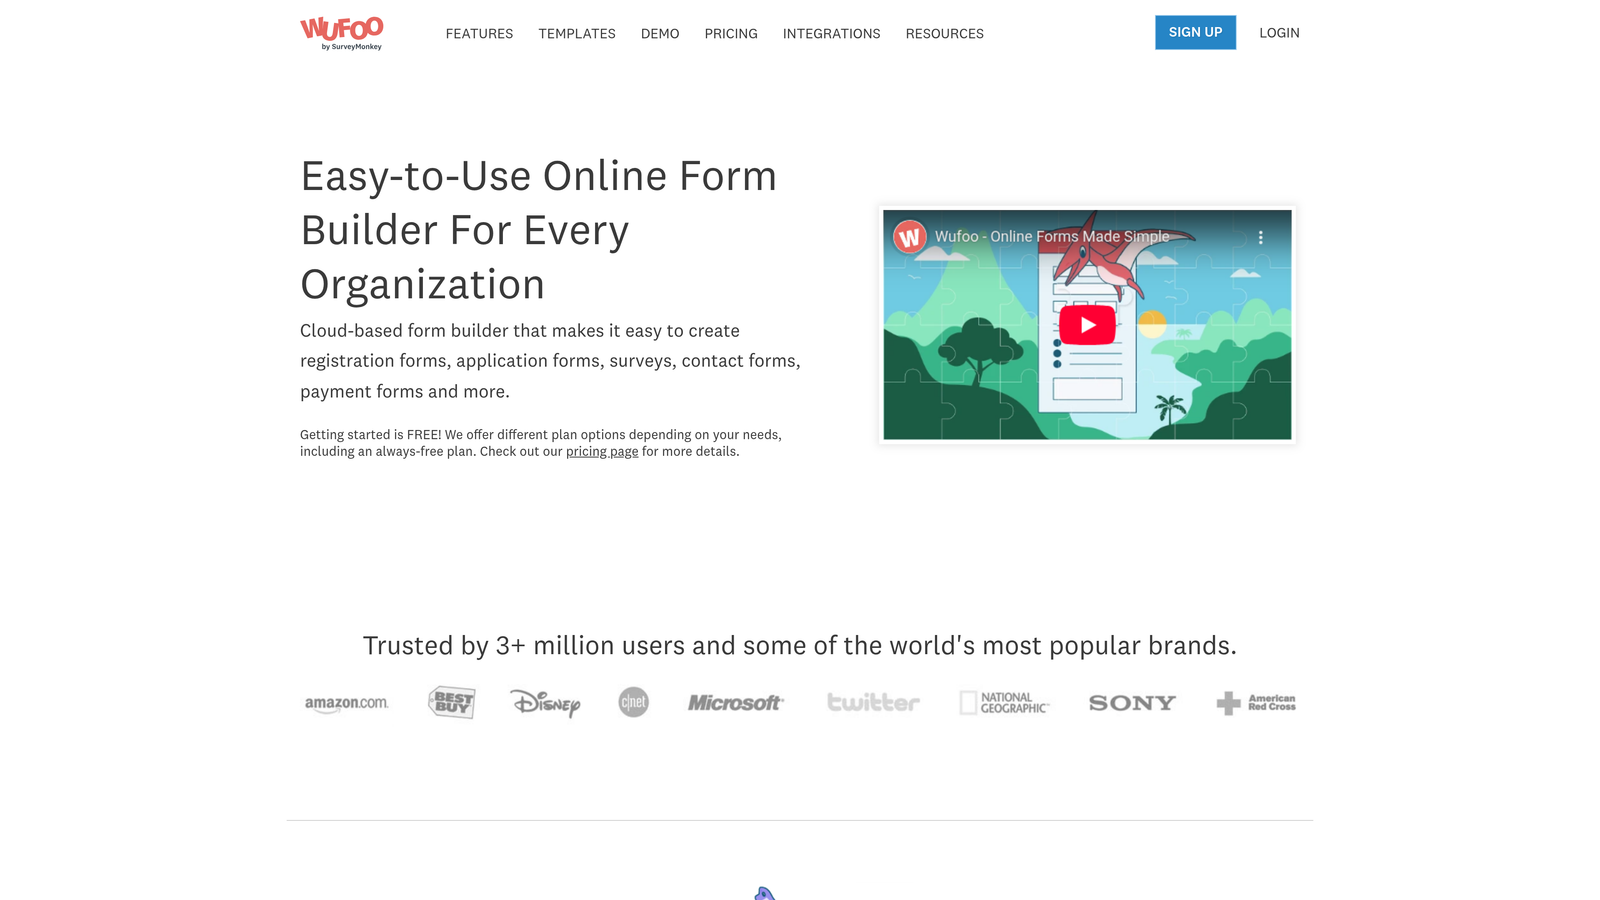Open the FEATURES menu
This screenshot has height=900, width=1600.
coord(479,33)
